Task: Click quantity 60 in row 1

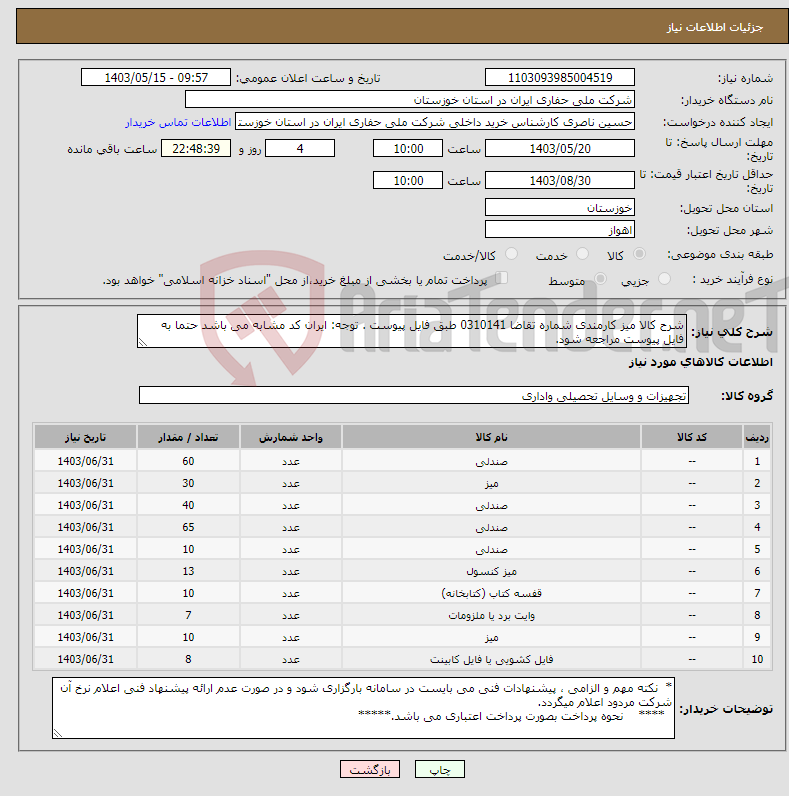Action: click(x=188, y=461)
